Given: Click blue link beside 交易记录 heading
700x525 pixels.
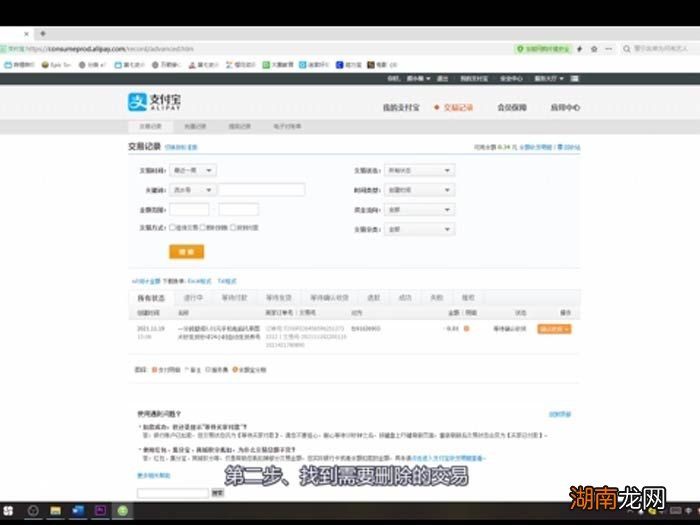Looking at the screenshot, I should coord(181,147).
